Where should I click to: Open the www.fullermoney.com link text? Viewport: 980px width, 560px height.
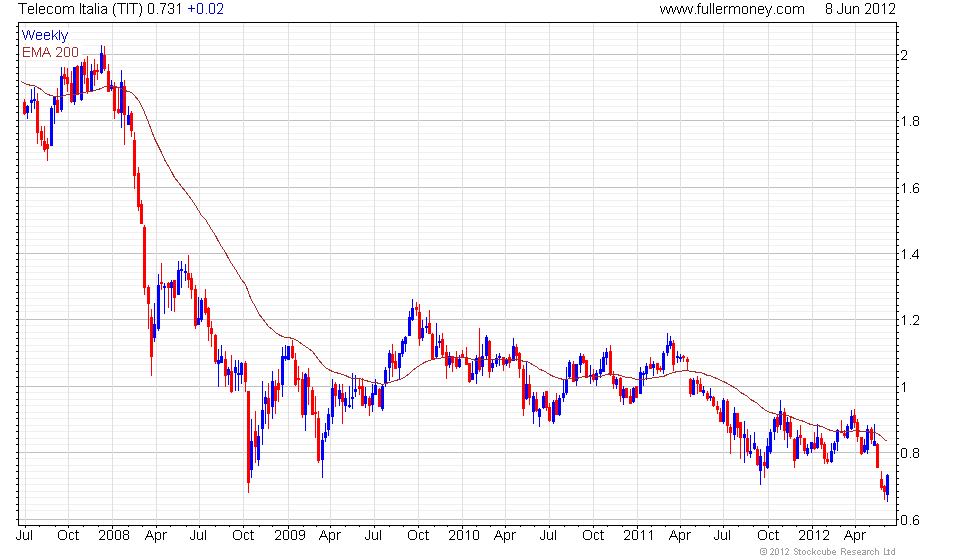732,9
